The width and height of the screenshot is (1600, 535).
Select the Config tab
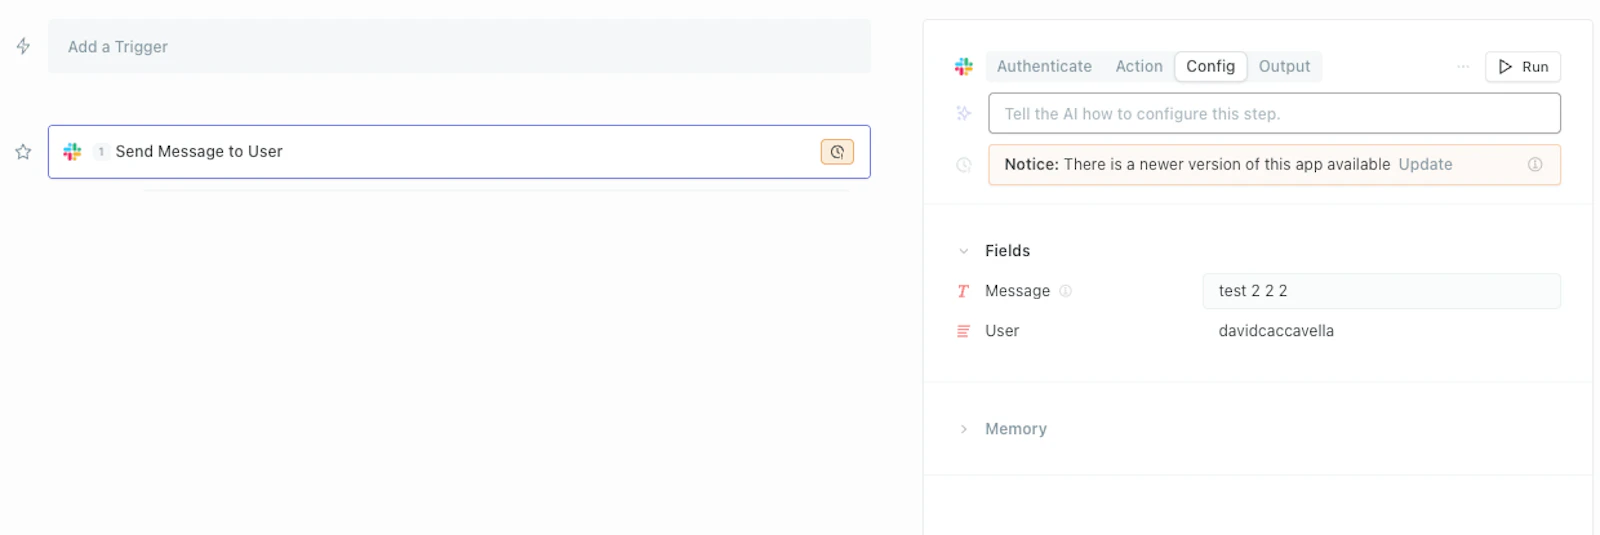(1211, 67)
